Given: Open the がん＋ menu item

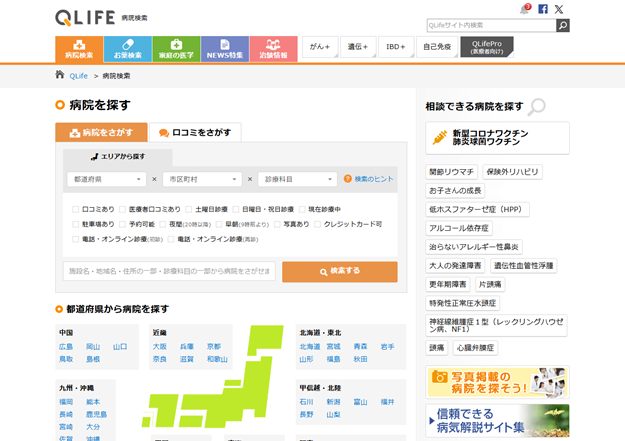Looking at the screenshot, I should (320, 47).
